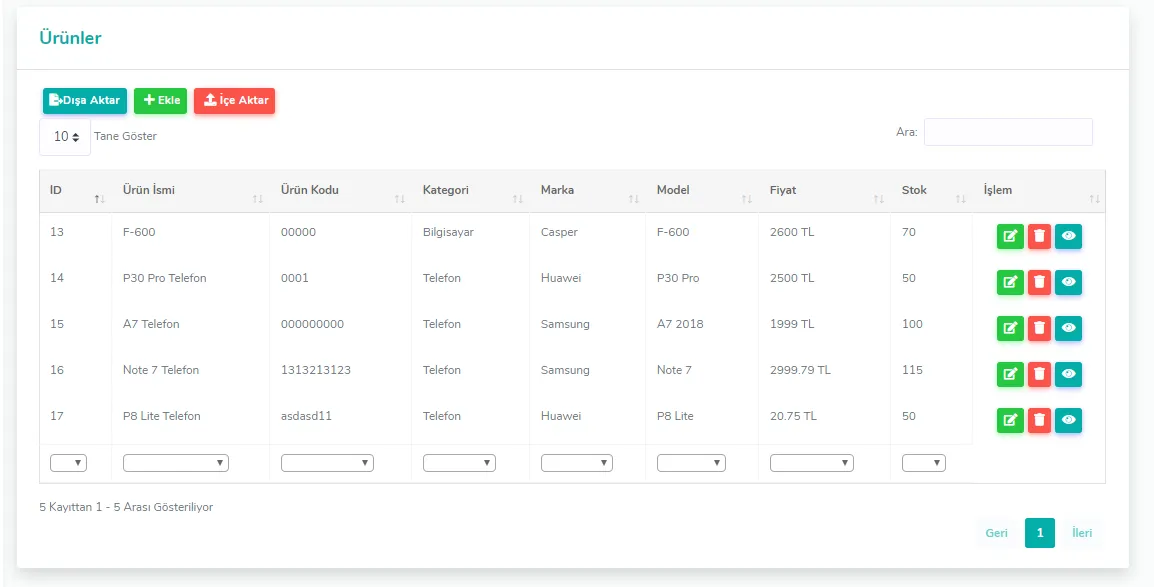Delete the F-600 product

(1039, 236)
